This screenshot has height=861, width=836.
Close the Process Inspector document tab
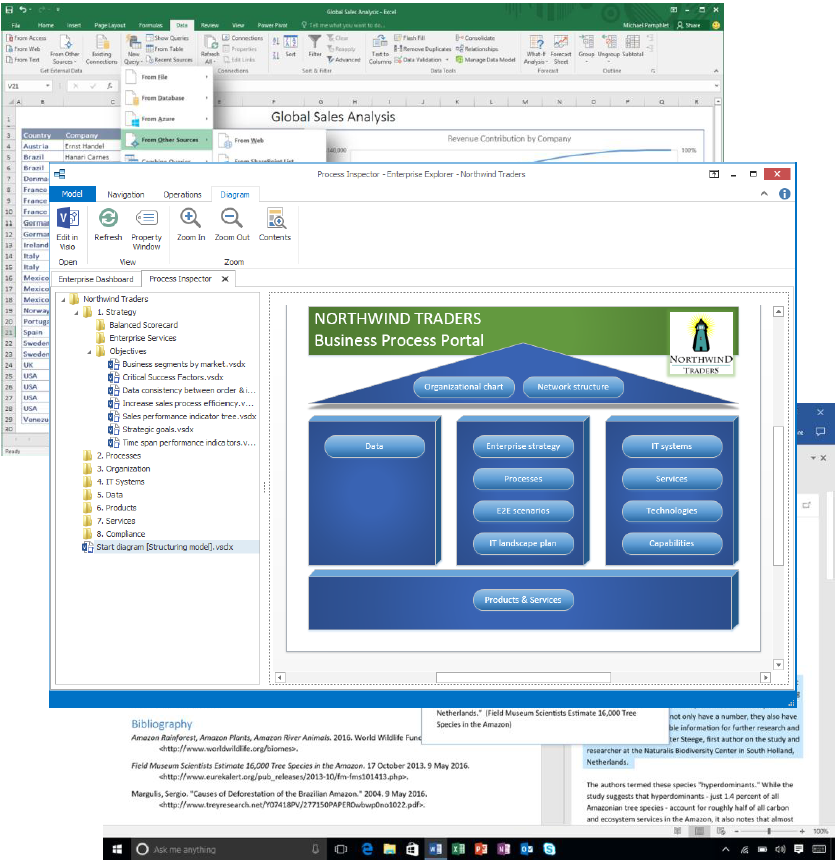[225, 279]
